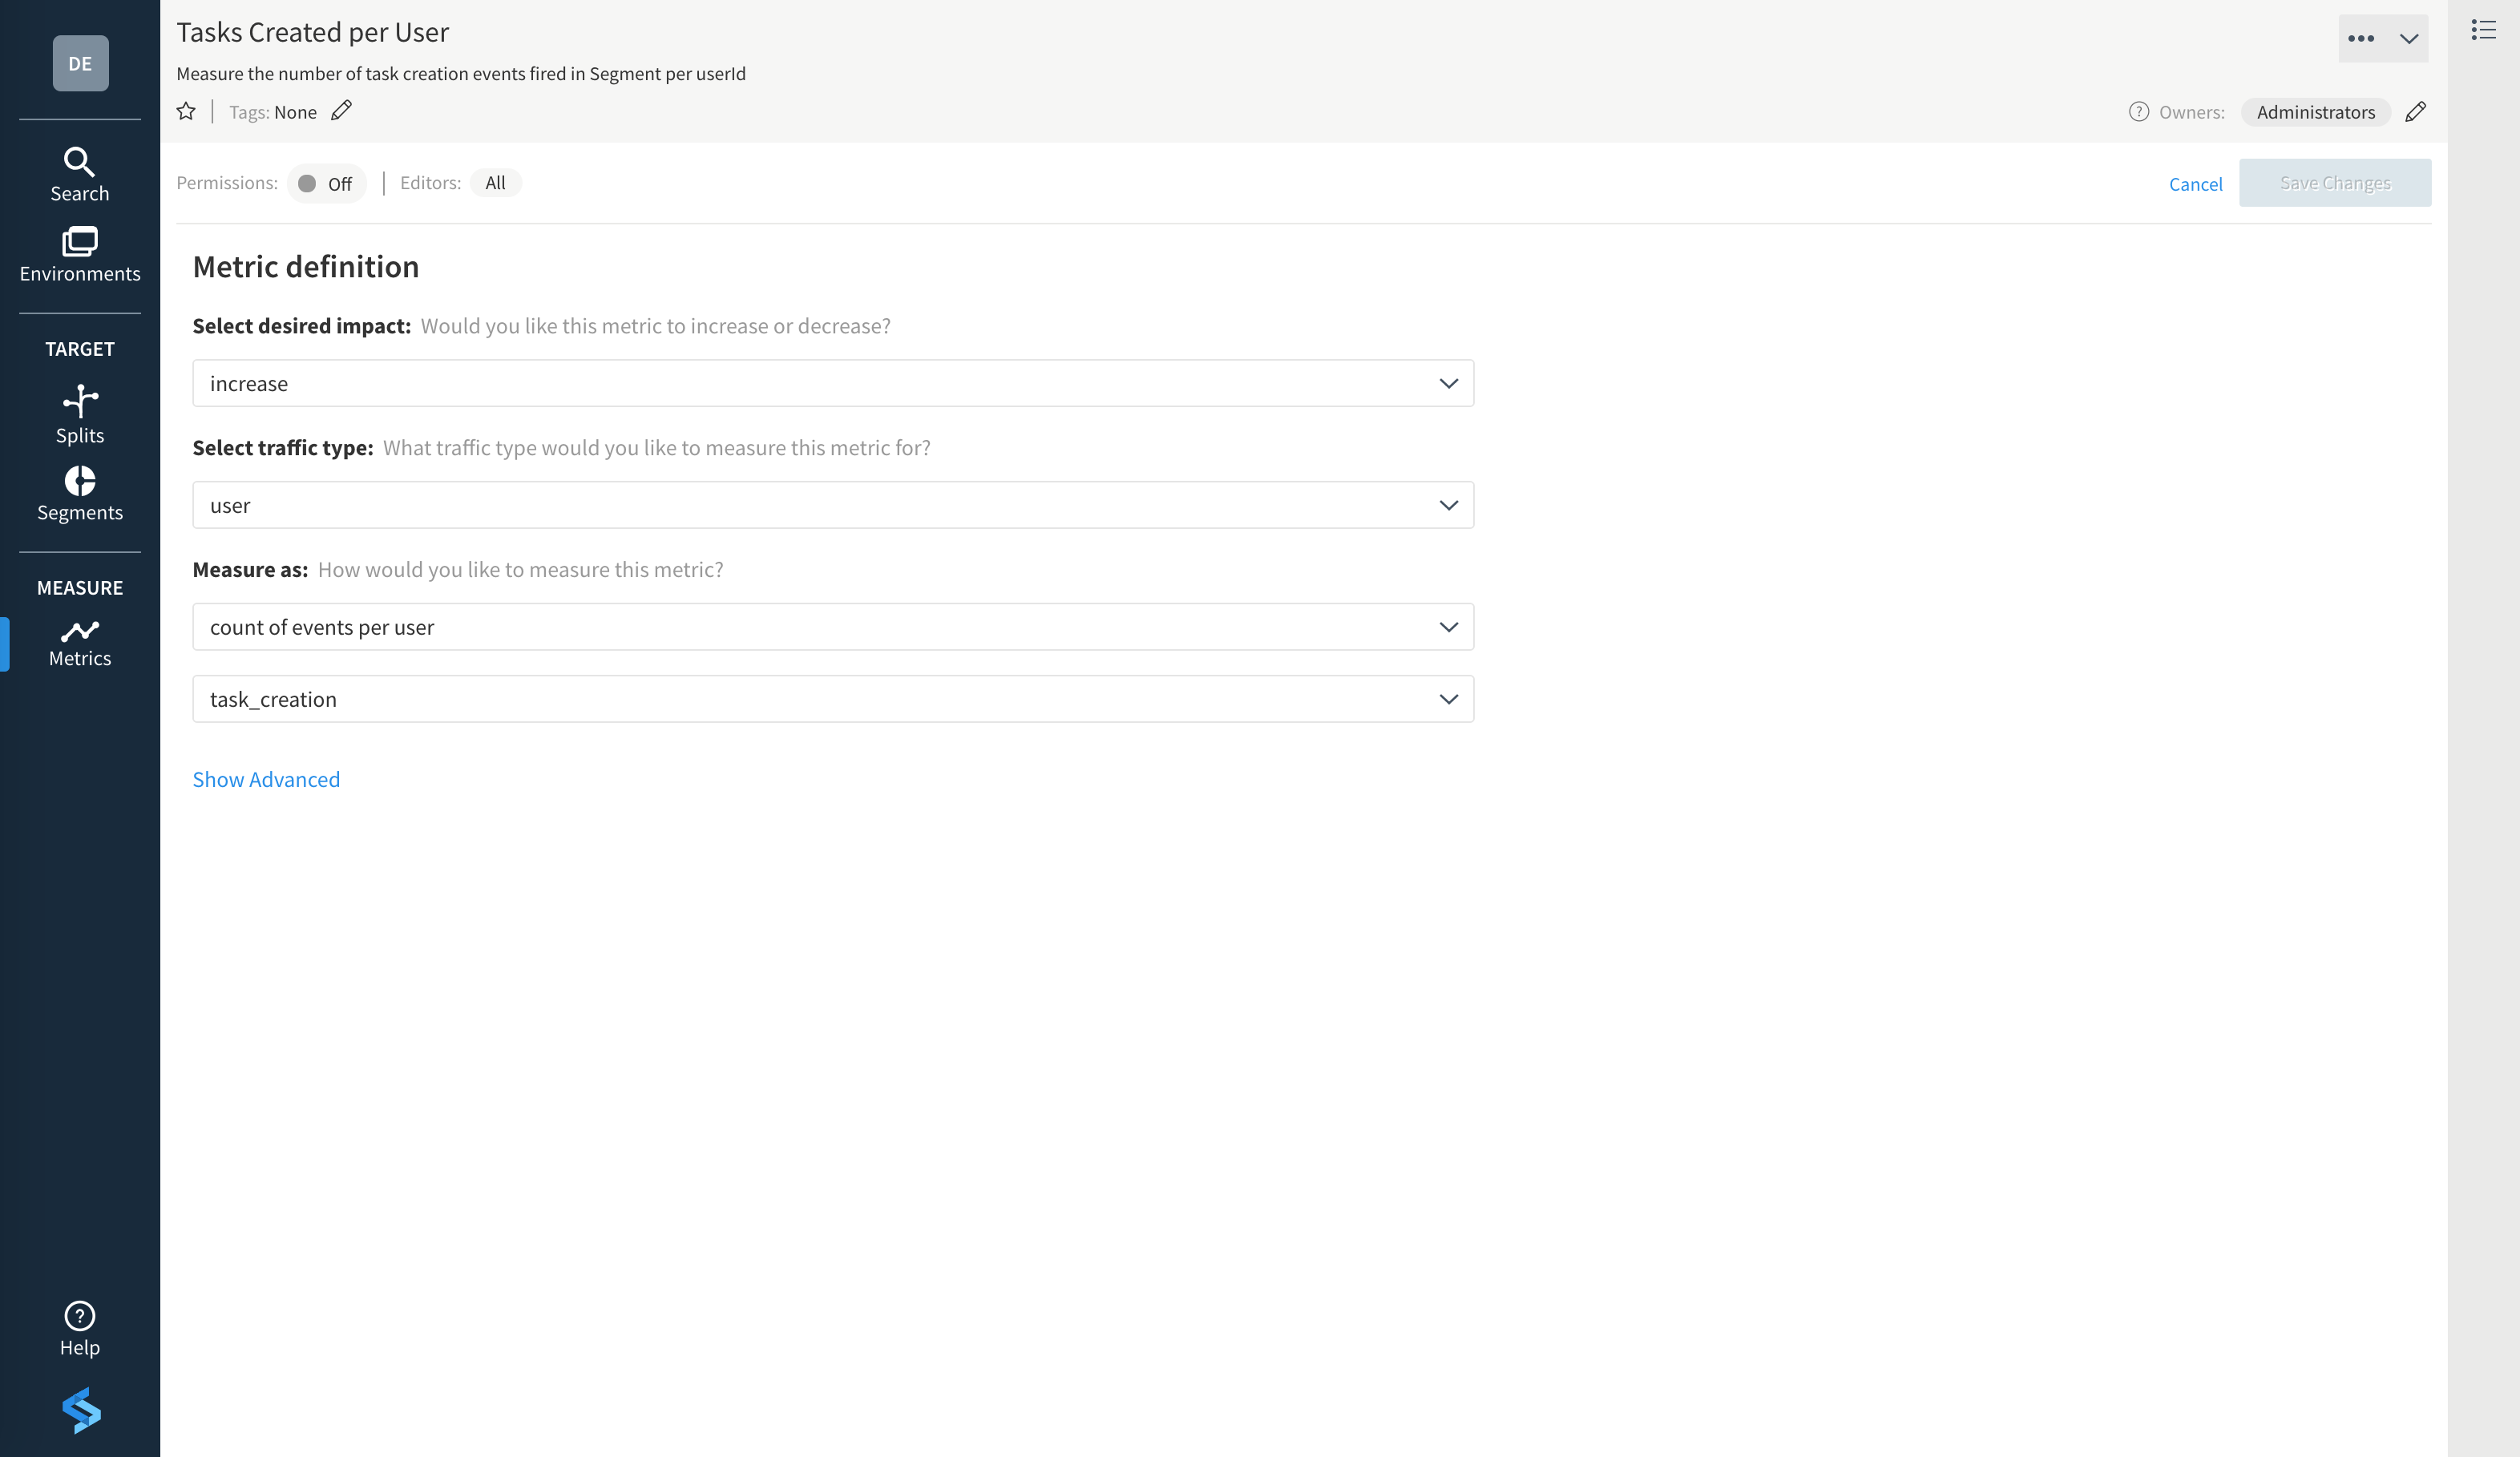Click the Owners help question icon

[x=2138, y=111]
